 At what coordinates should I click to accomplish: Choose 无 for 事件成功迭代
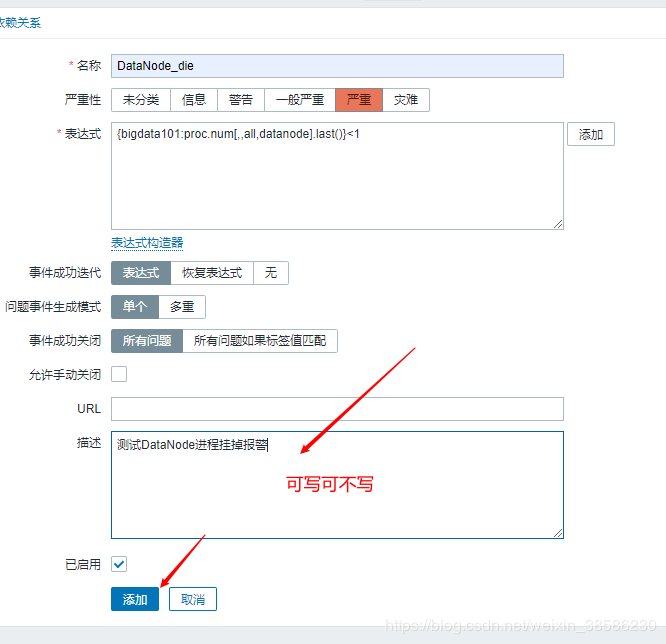click(271, 273)
